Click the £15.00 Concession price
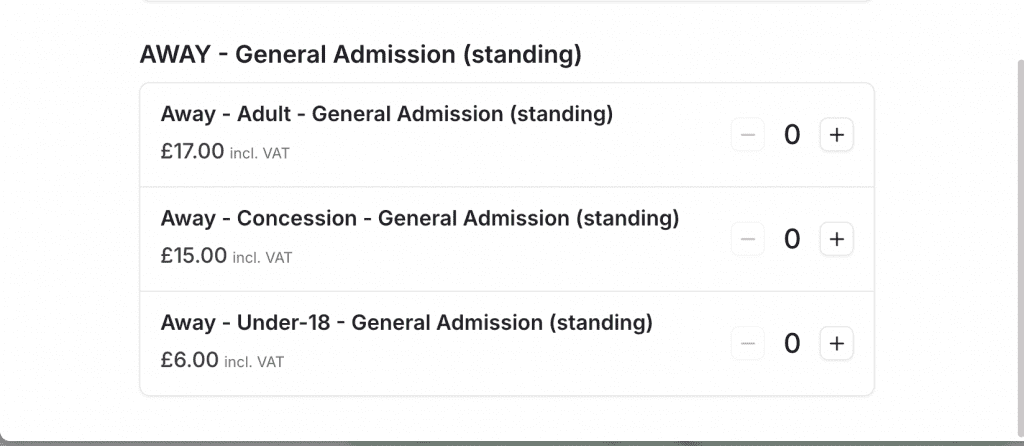Screen dimensions: 1024x446 193,256
